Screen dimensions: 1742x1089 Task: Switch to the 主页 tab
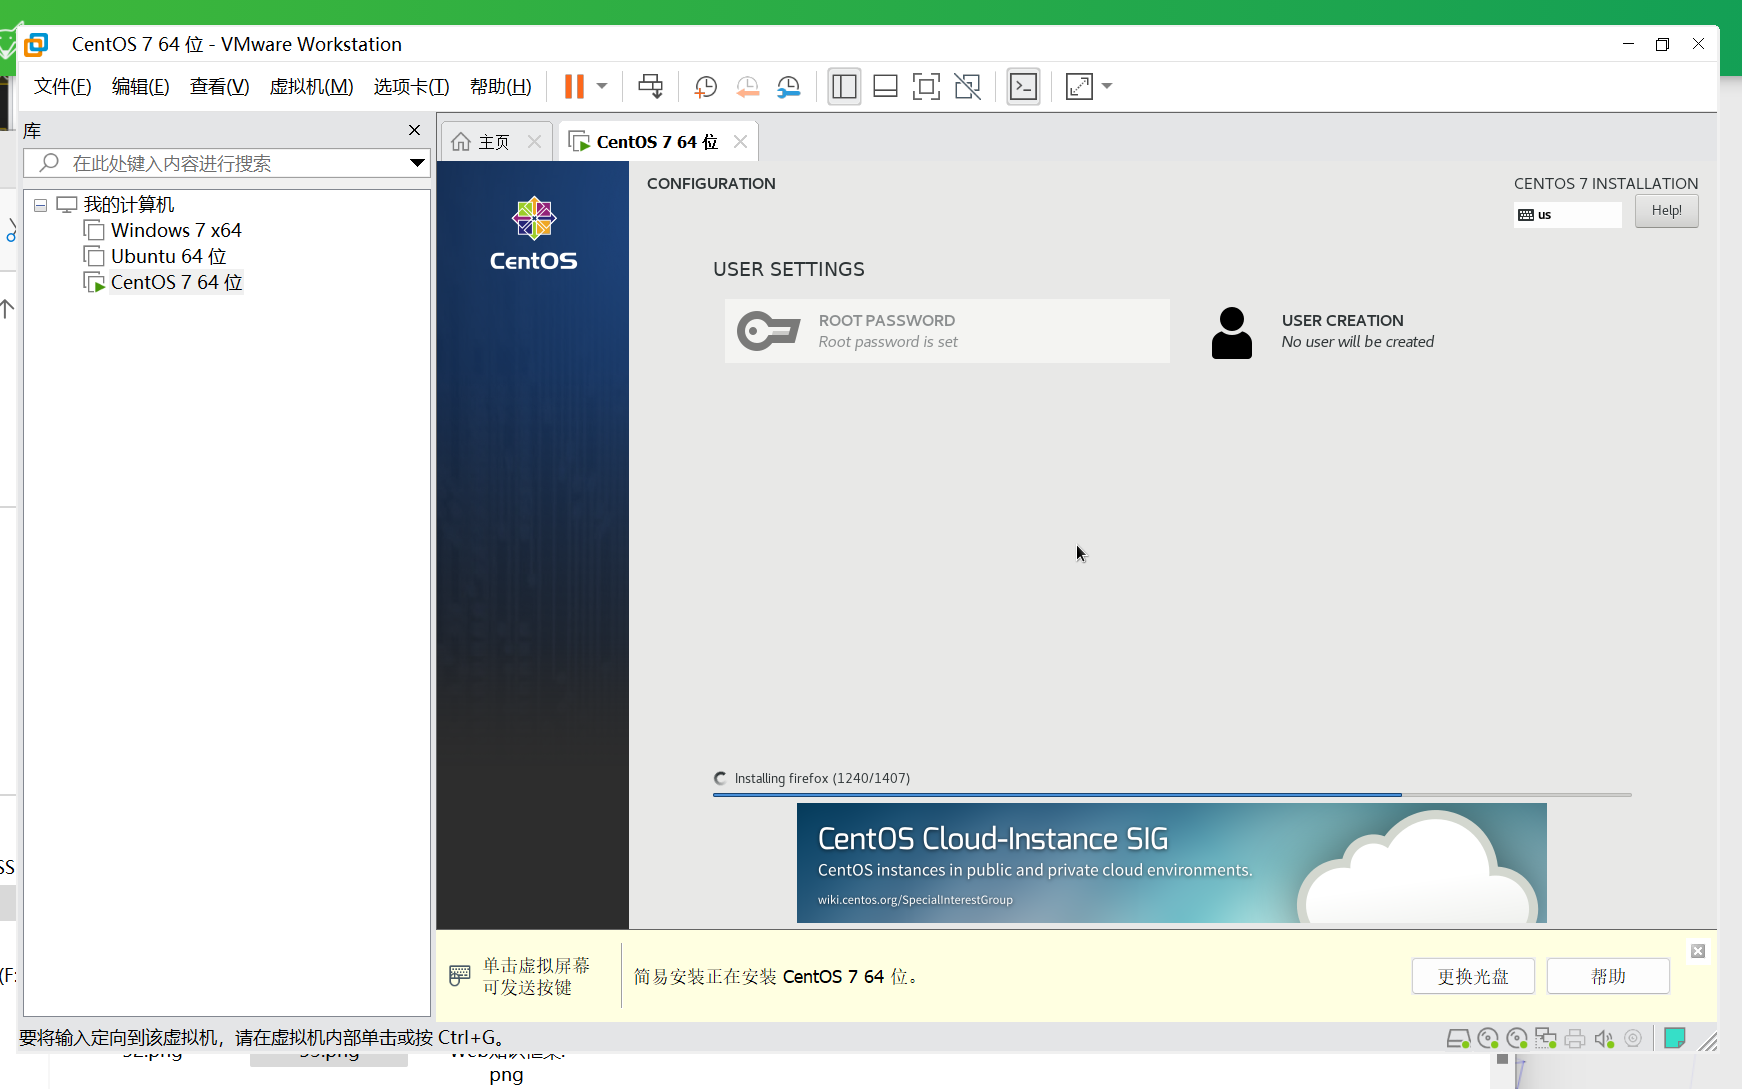[x=495, y=142]
